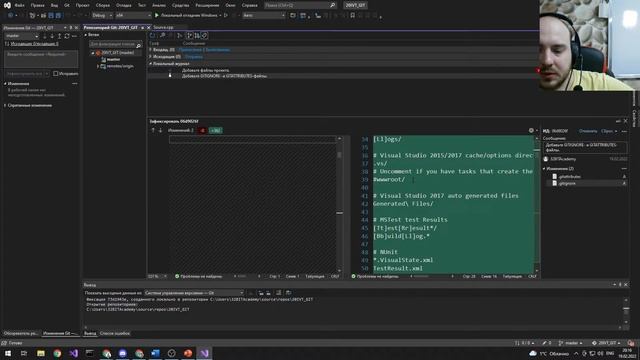Viewport: 640px width, 360px height.
Task: Open diff settings gear icon
Action: 531,131
